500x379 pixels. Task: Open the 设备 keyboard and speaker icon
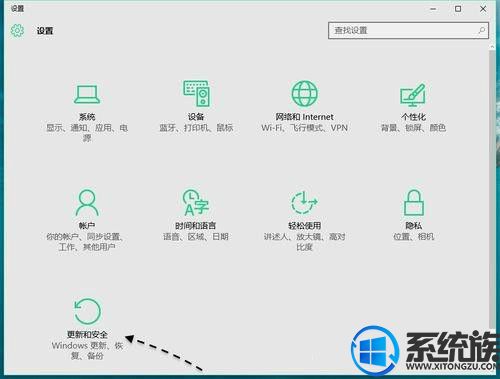pos(196,93)
